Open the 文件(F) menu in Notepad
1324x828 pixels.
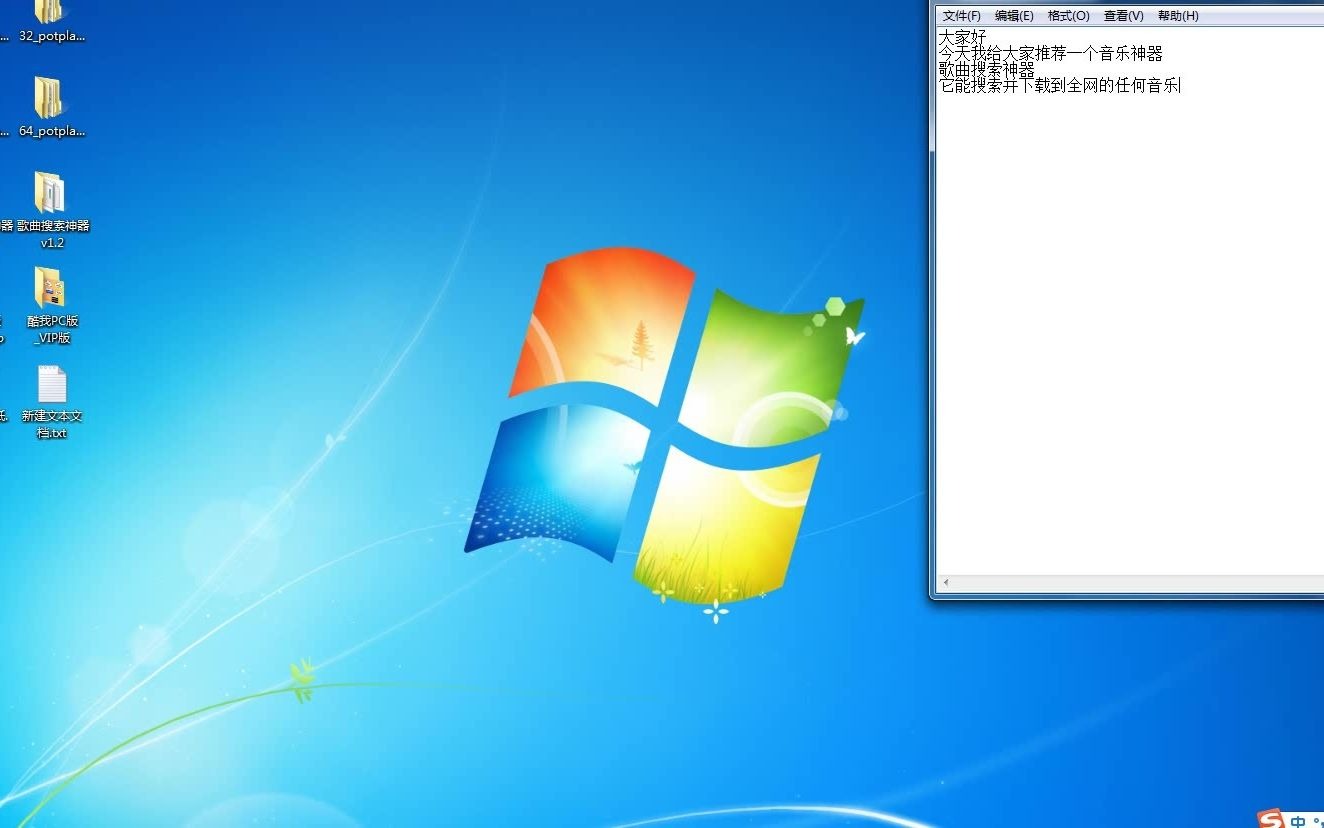962,16
